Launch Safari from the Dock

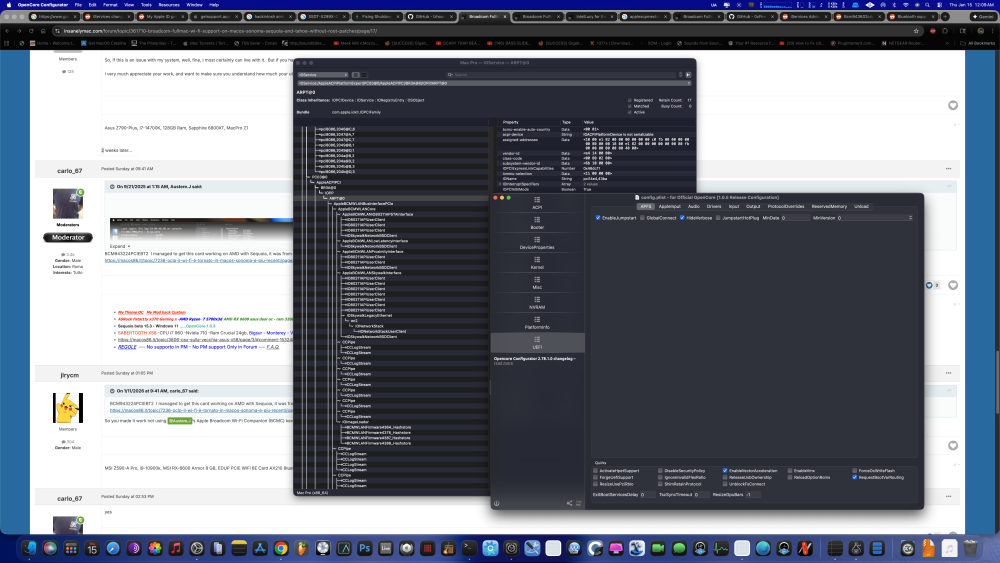[113, 548]
